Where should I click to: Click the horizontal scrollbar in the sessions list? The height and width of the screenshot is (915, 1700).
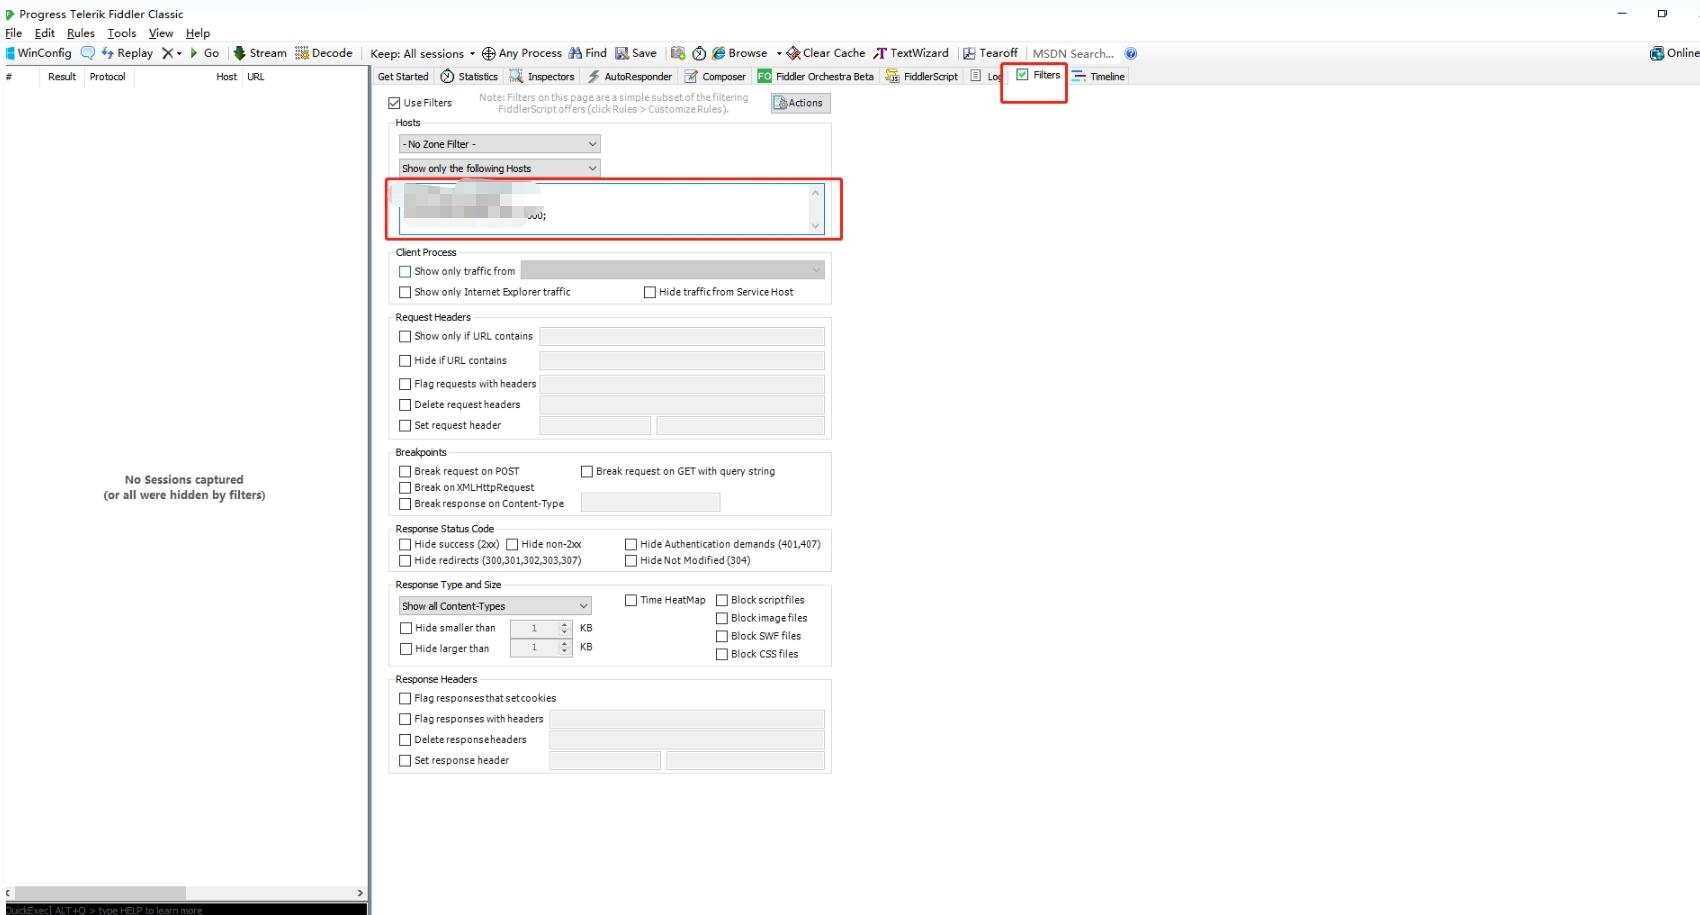point(100,892)
